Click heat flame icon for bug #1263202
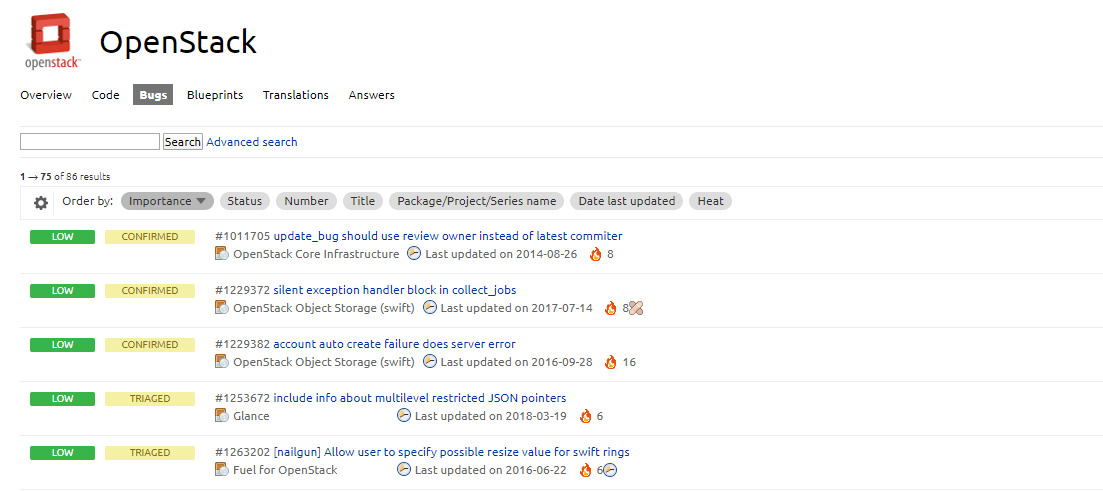Image resolution: width=1103 pixels, height=492 pixels. pos(585,470)
